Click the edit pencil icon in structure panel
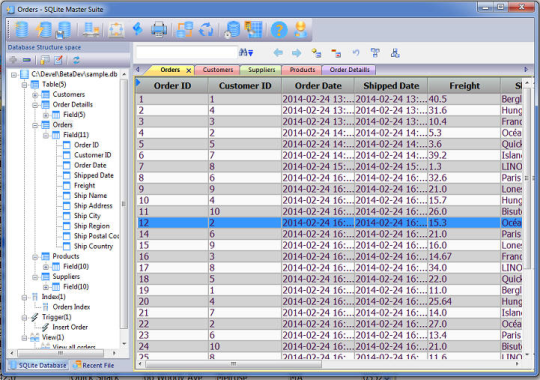Screen dimensions: 540x380 pos(58,60)
